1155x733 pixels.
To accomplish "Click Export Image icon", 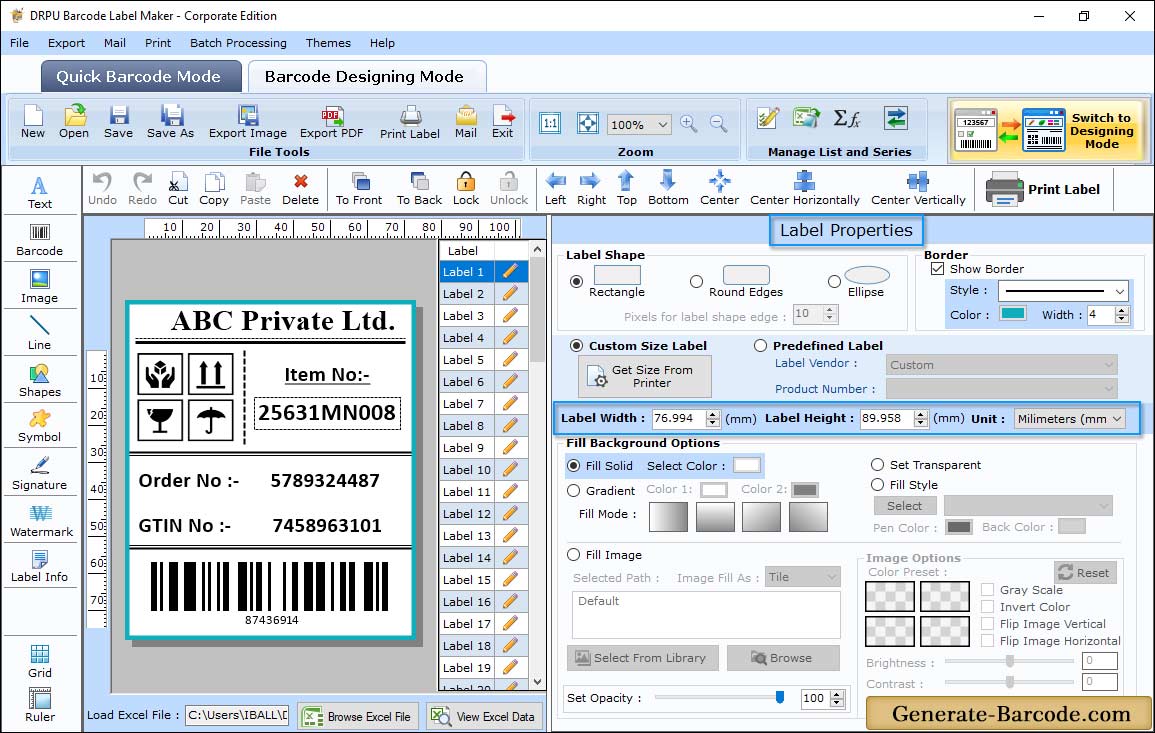I will pyautogui.click(x=248, y=122).
